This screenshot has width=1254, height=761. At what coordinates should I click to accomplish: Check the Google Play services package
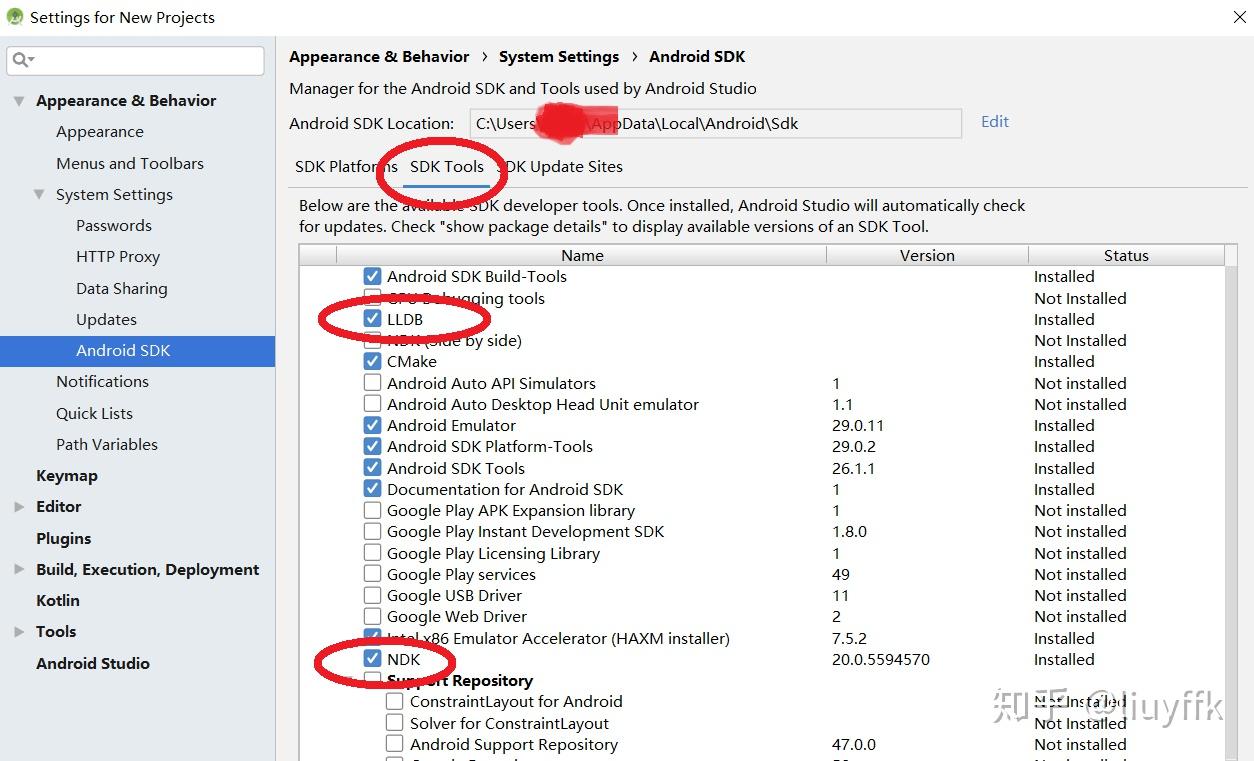pos(372,574)
